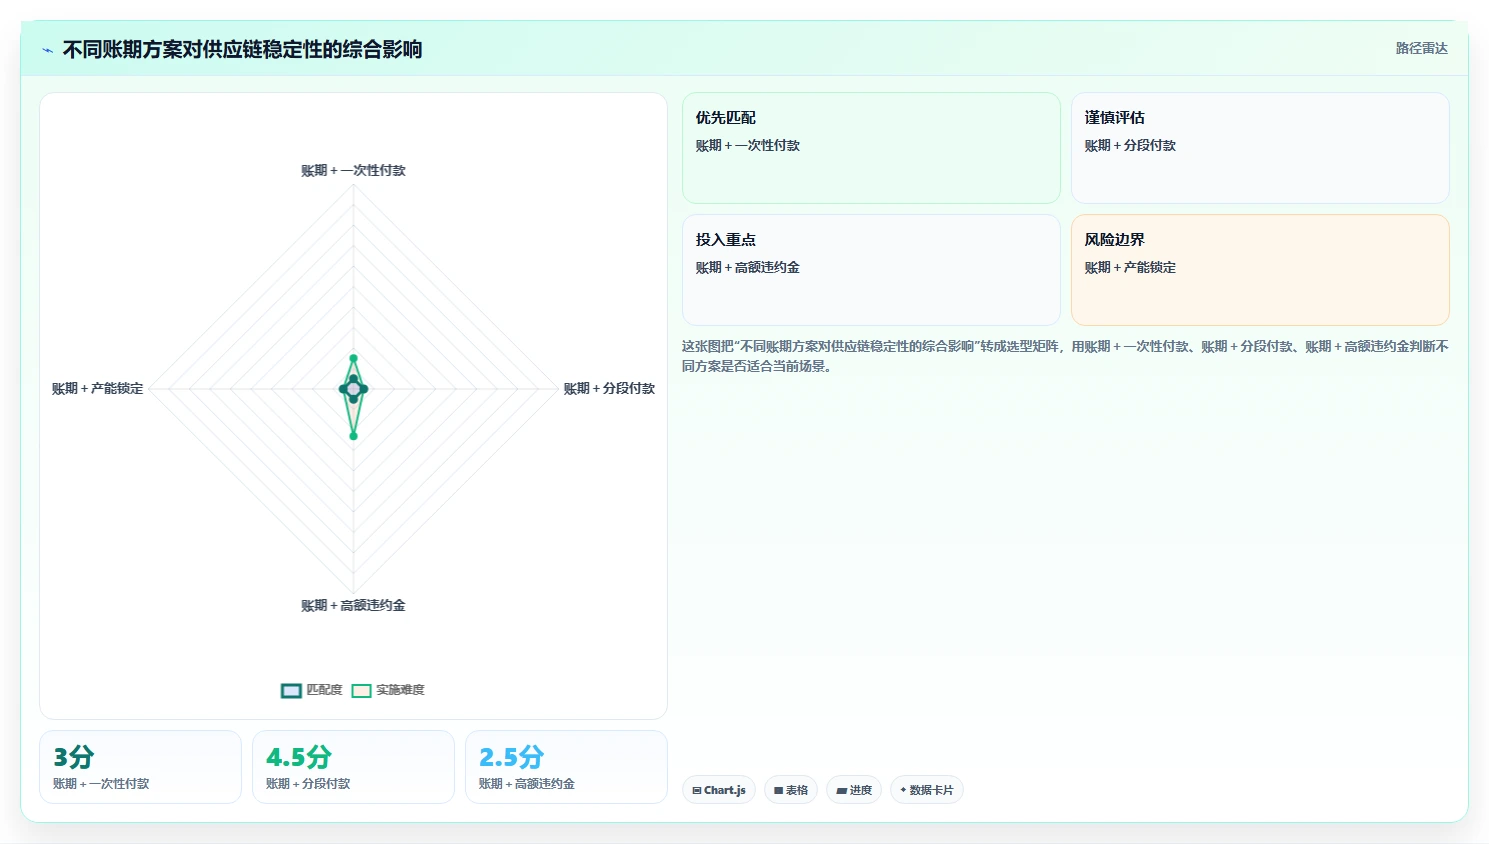The width and height of the screenshot is (1489, 844).
Task: Click the 实施难度 legend color box
Action: 361,690
